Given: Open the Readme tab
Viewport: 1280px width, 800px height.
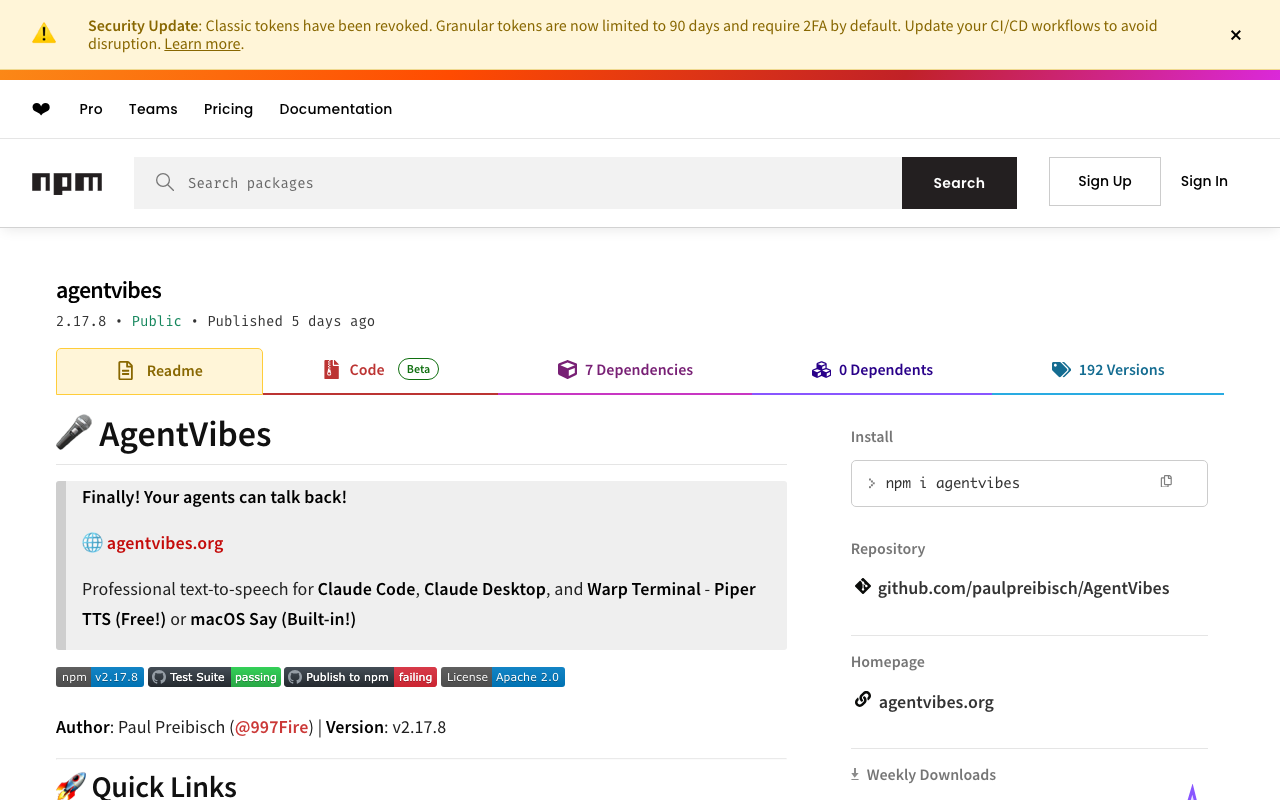Looking at the screenshot, I should pyautogui.click(x=160, y=371).
